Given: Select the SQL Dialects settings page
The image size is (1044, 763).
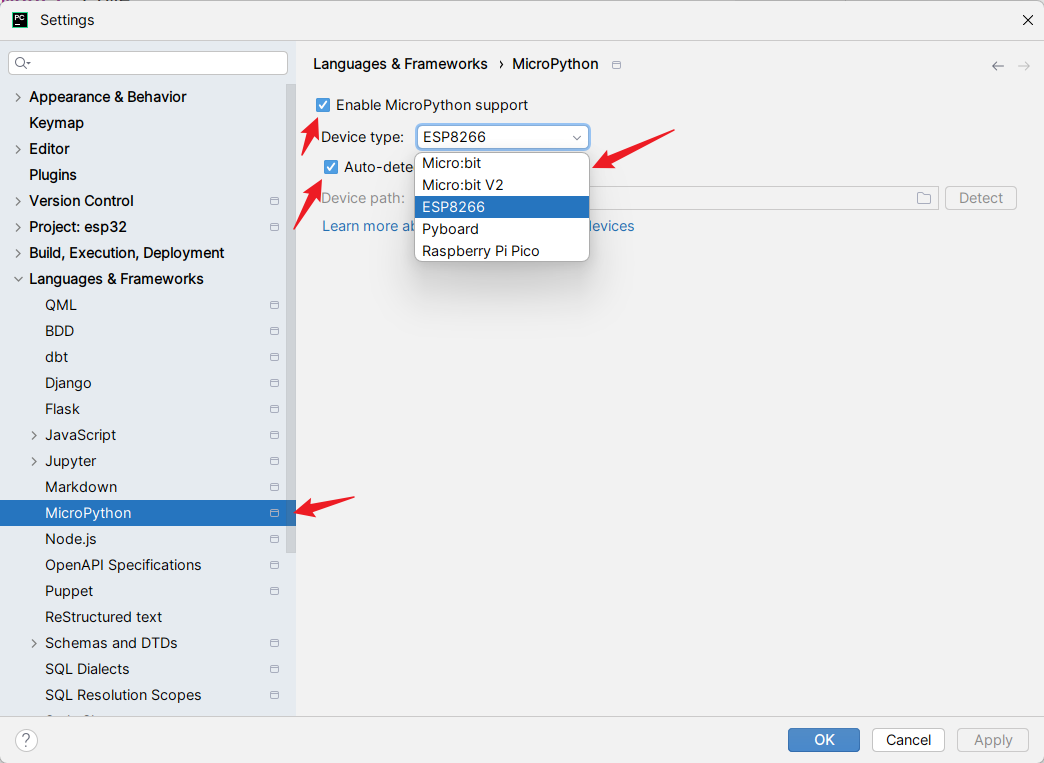Looking at the screenshot, I should click(x=87, y=669).
